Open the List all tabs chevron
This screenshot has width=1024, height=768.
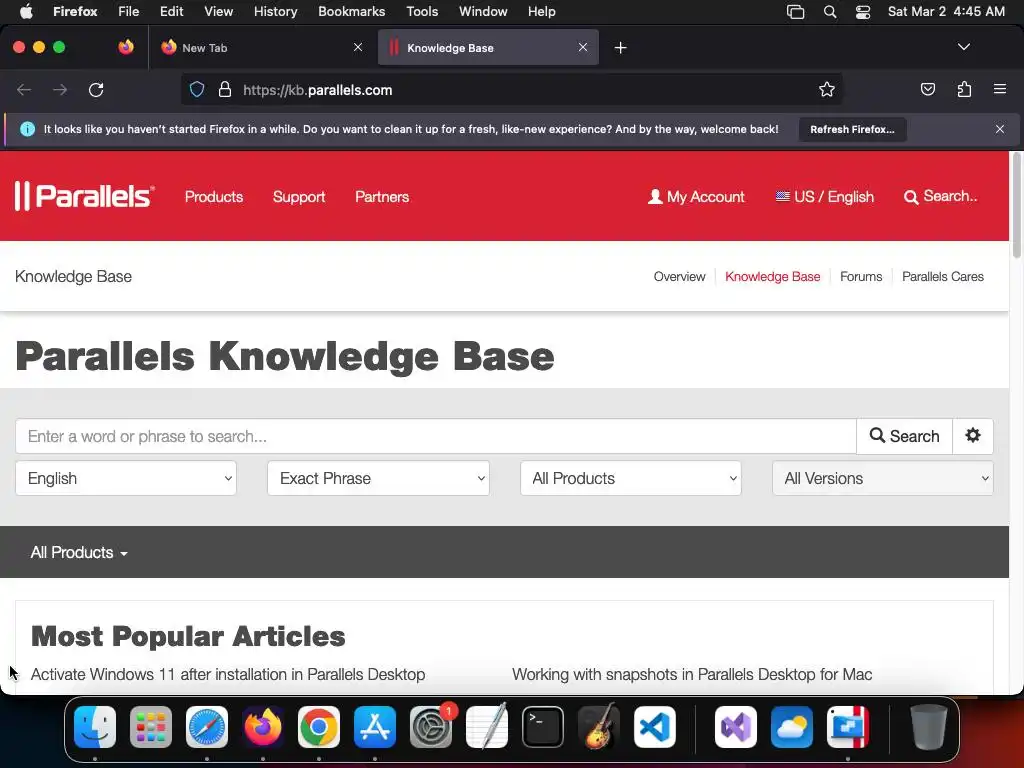click(x=963, y=47)
